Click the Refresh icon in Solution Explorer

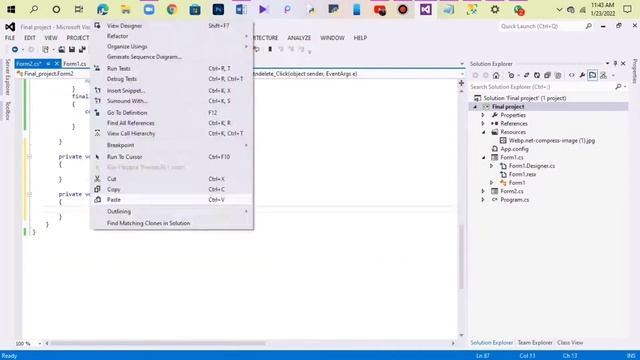click(x=537, y=75)
